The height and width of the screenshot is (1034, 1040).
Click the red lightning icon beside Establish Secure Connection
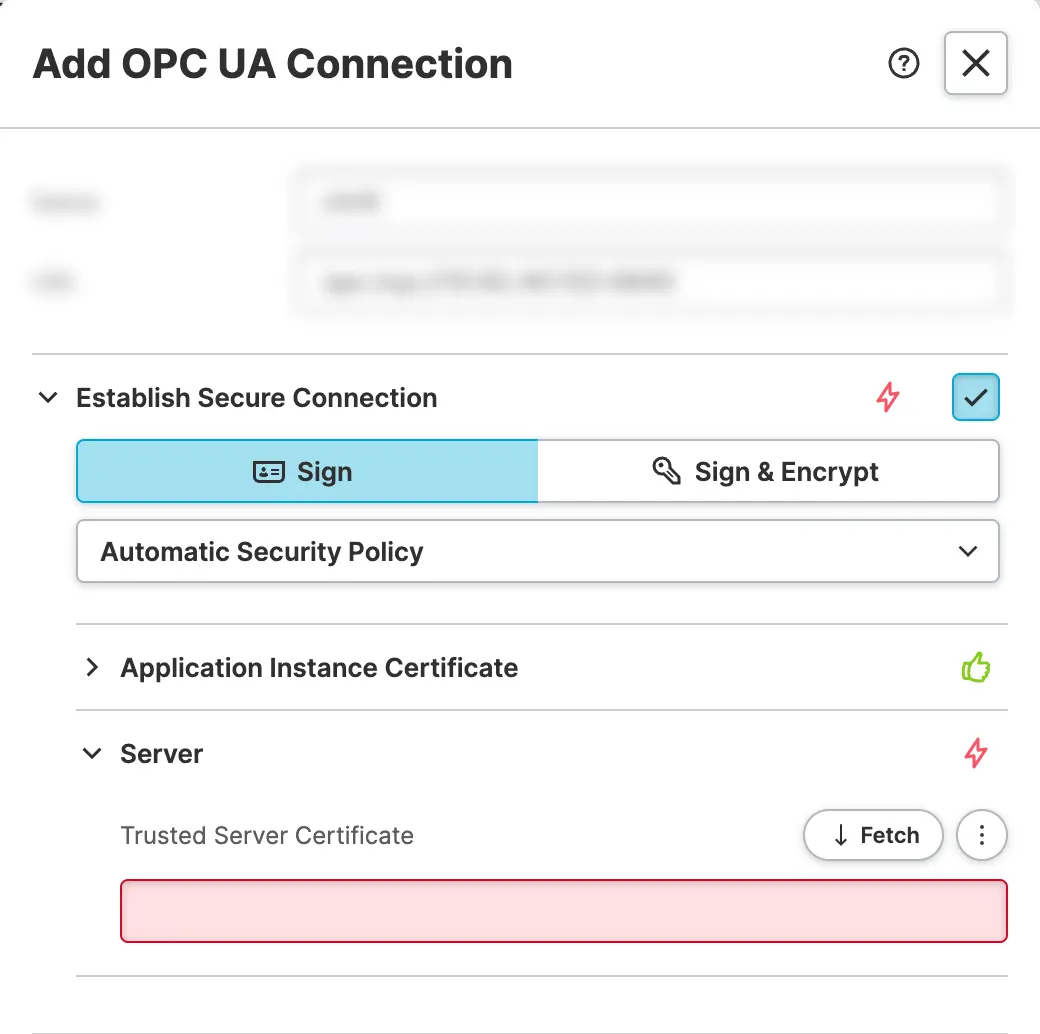[x=888, y=398]
